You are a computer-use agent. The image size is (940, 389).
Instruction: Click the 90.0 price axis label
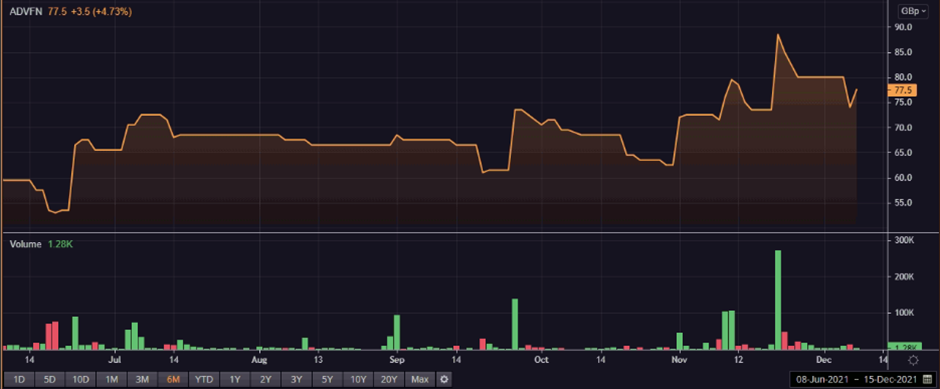tap(903, 27)
